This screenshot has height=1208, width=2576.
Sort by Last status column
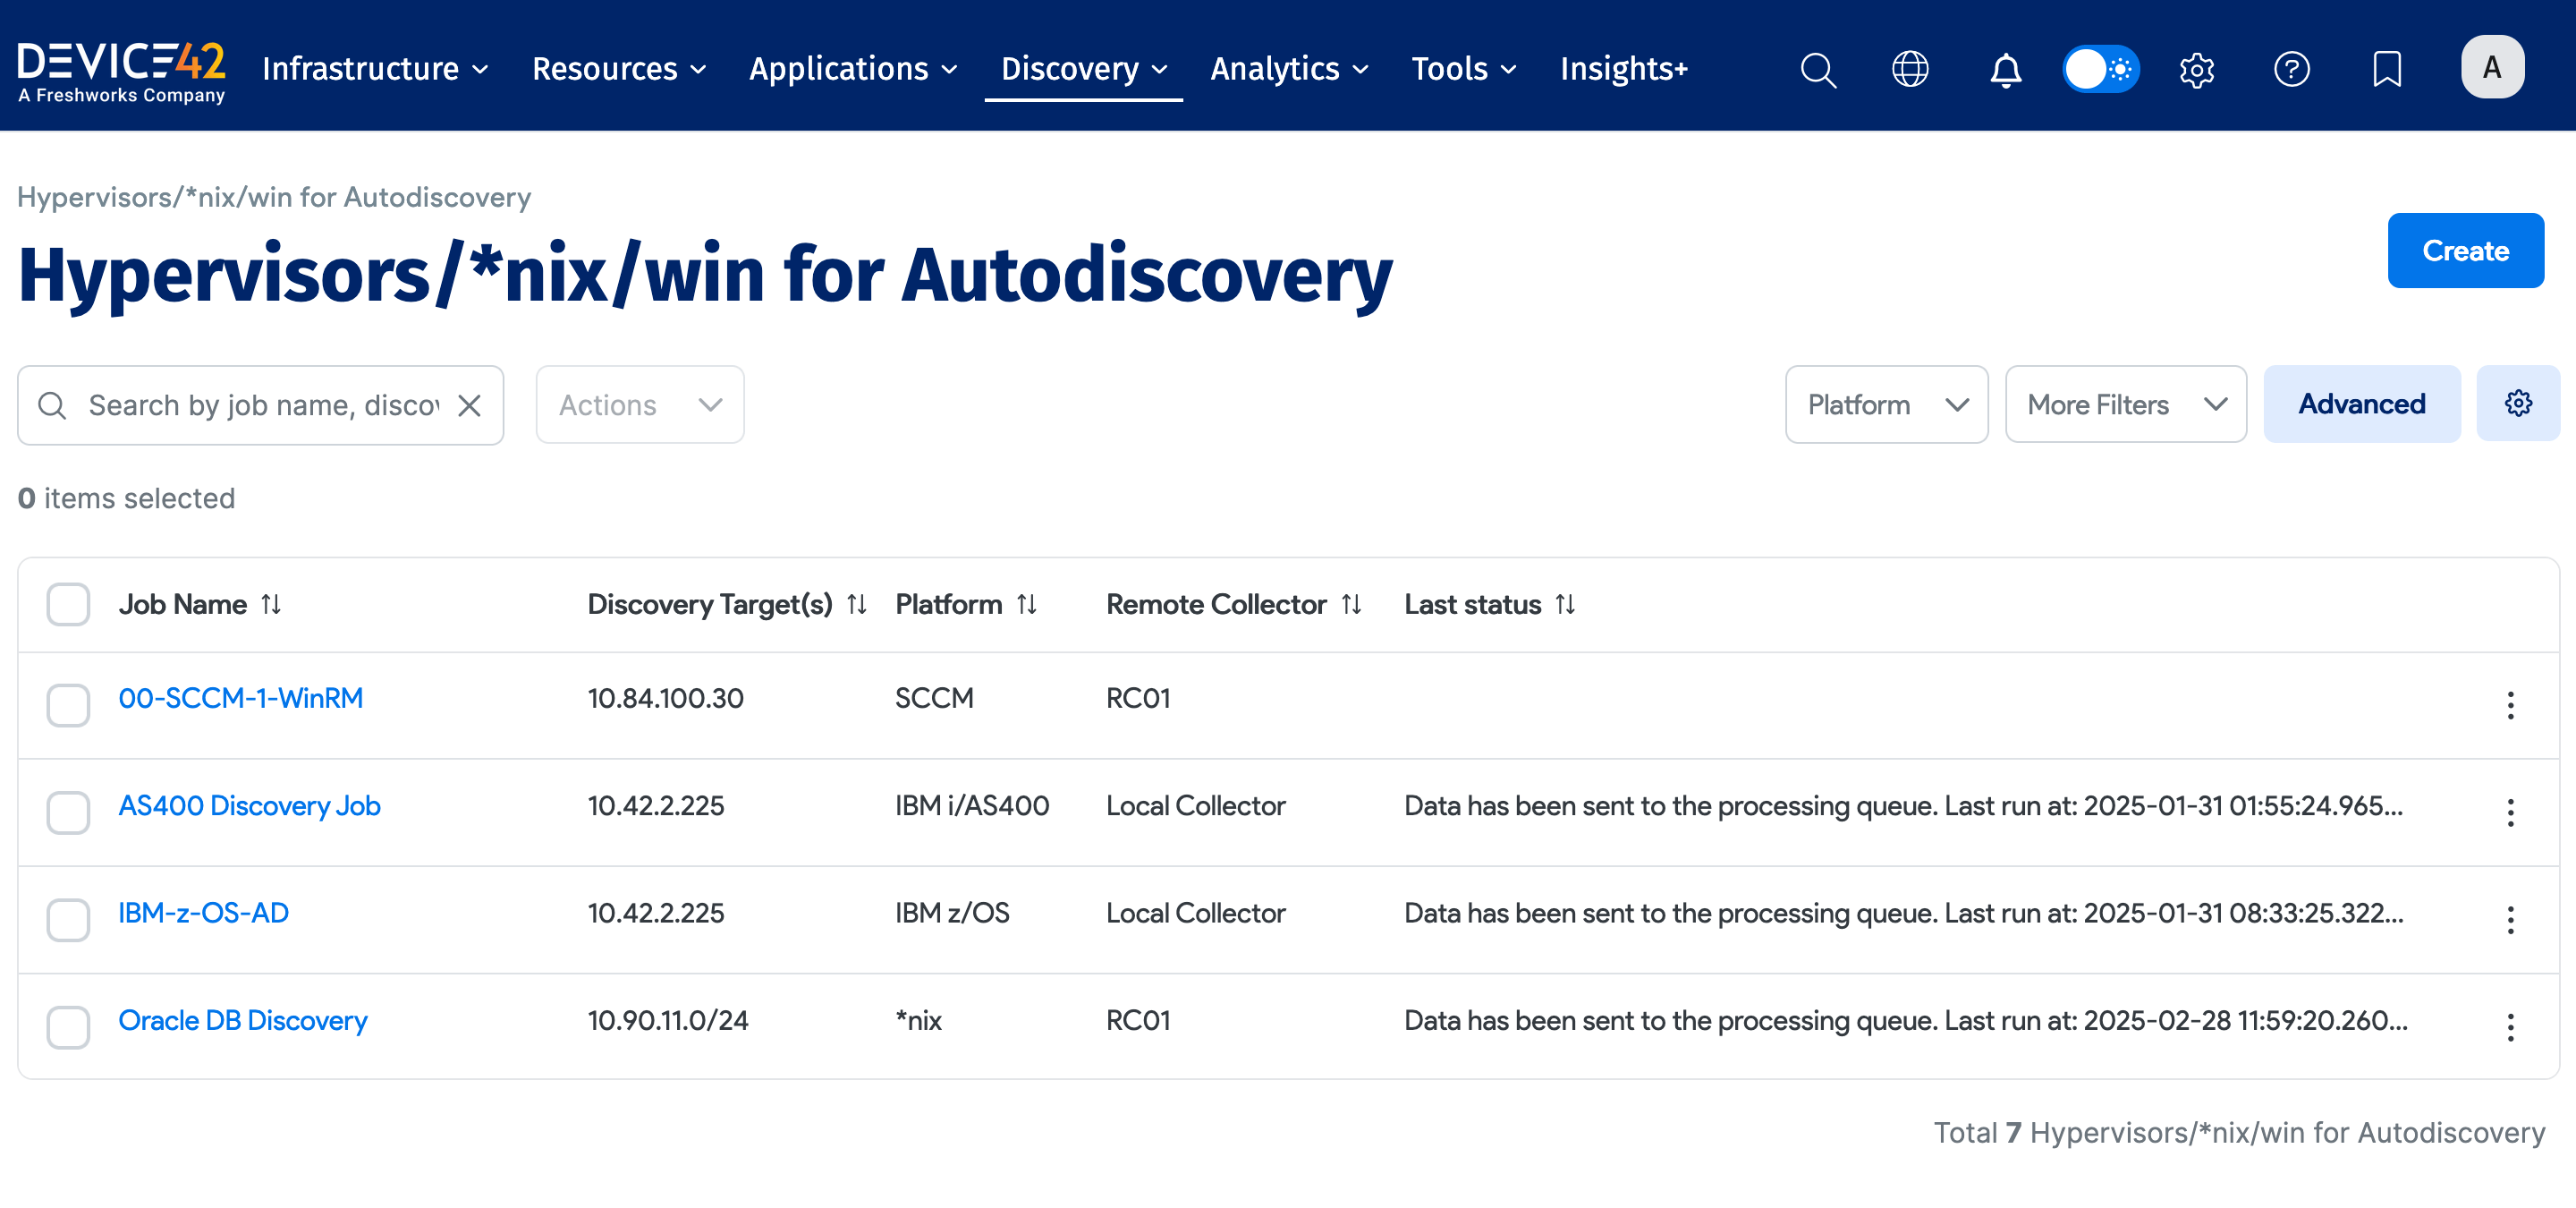coord(1565,604)
